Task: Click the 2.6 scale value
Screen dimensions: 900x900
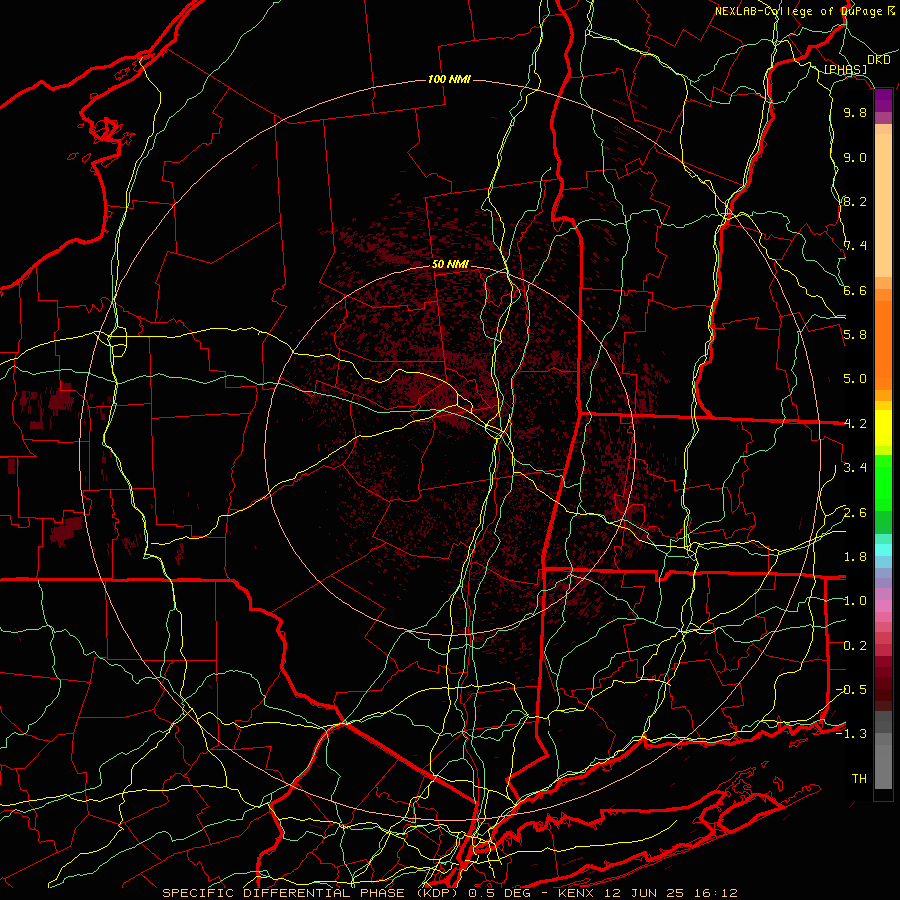Action: pos(855,513)
